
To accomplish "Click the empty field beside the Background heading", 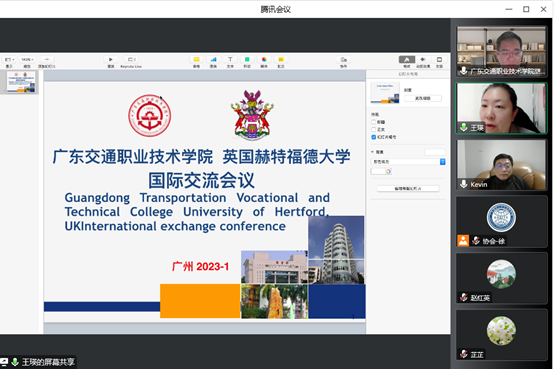I will click(435, 152).
